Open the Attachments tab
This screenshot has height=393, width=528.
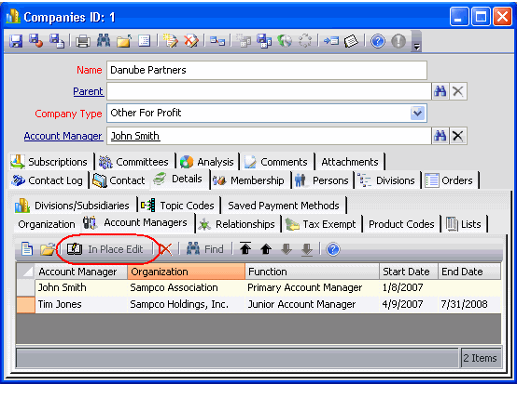click(x=350, y=162)
